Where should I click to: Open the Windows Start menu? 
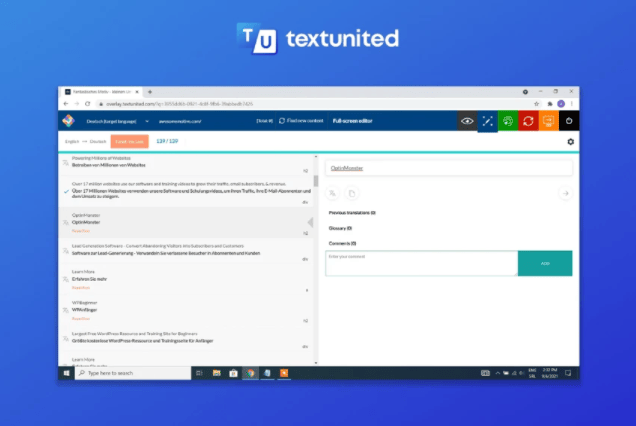tap(67, 373)
